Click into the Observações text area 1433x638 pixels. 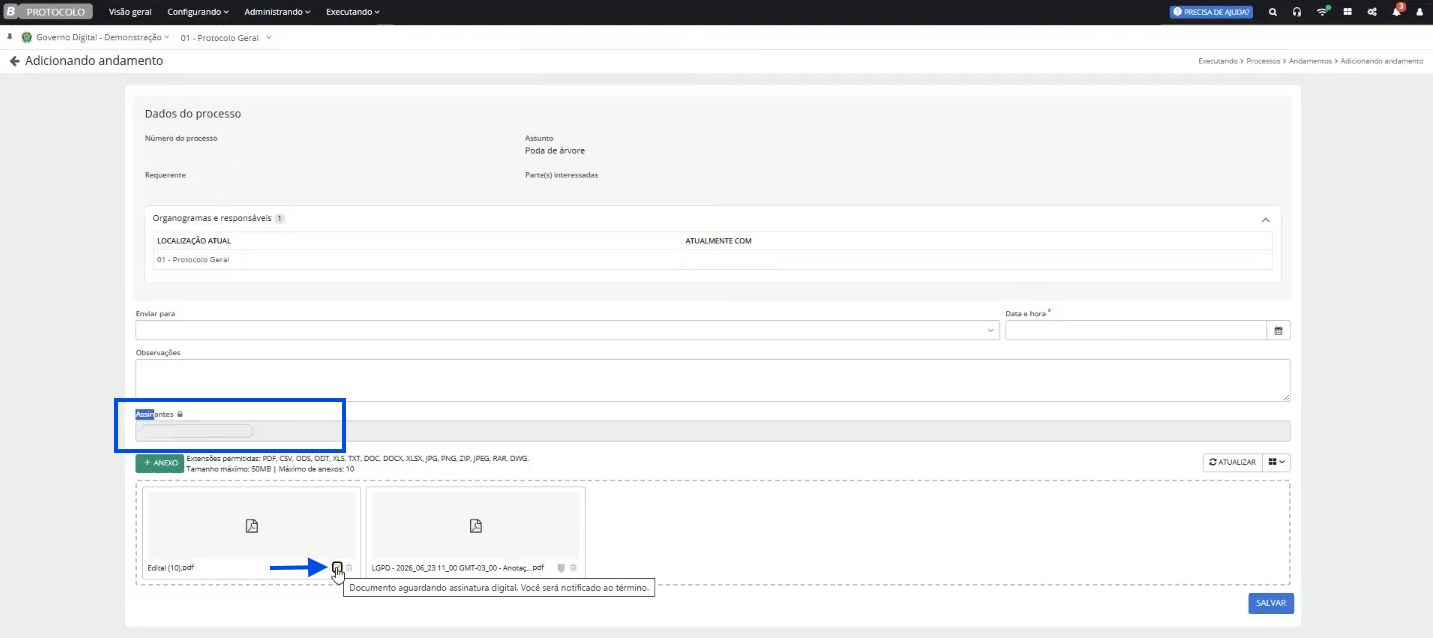(713, 380)
